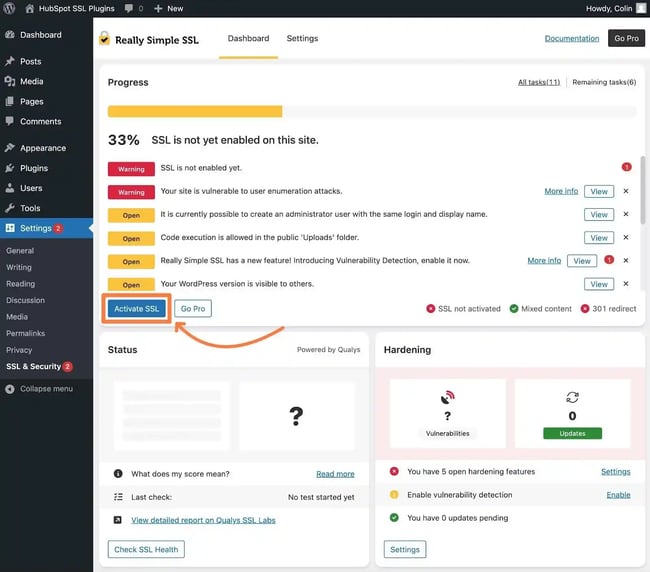The image size is (650, 572).
Task: Open the Howdy, Colin account menu
Action: [x=608, y=8]
